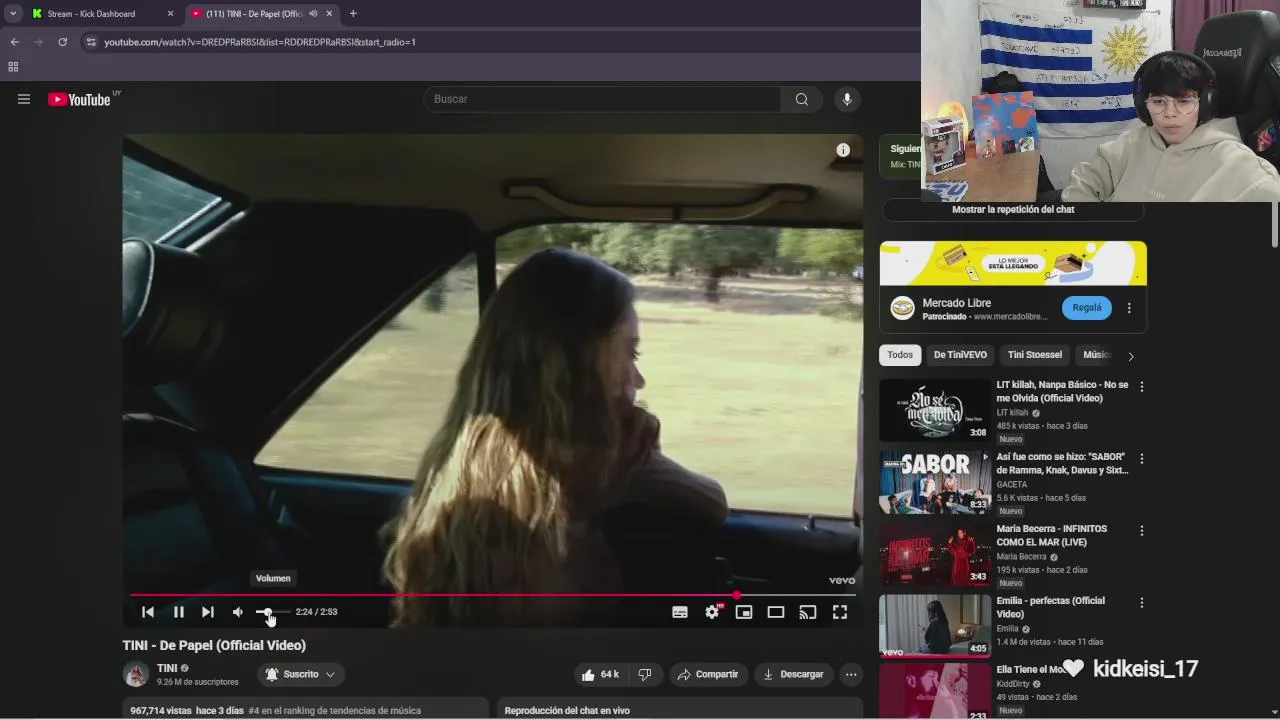Like the video, 64 k
The width and height of the screenshot is (1280, 720).
[600, 674]
